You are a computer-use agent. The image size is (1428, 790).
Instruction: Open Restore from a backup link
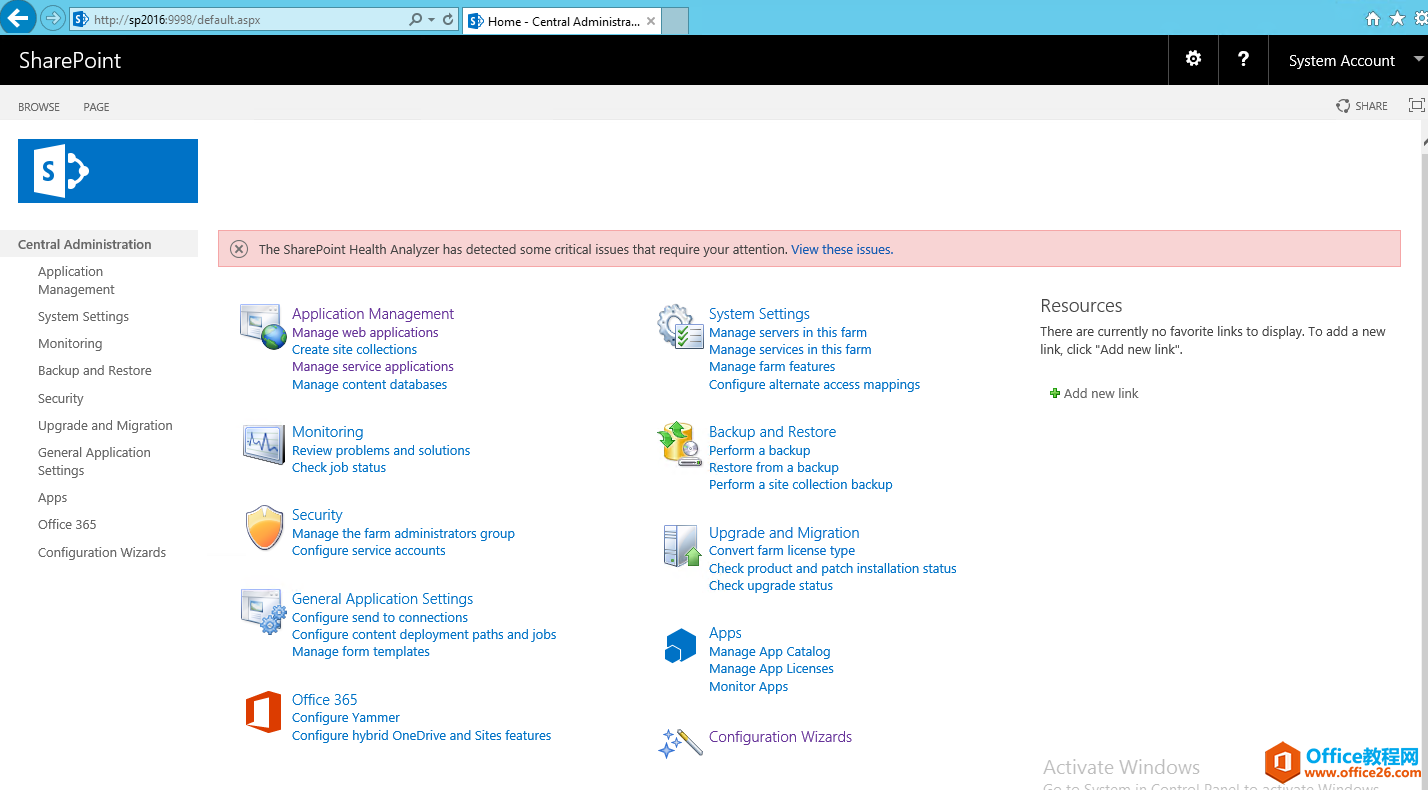[774, 467]
